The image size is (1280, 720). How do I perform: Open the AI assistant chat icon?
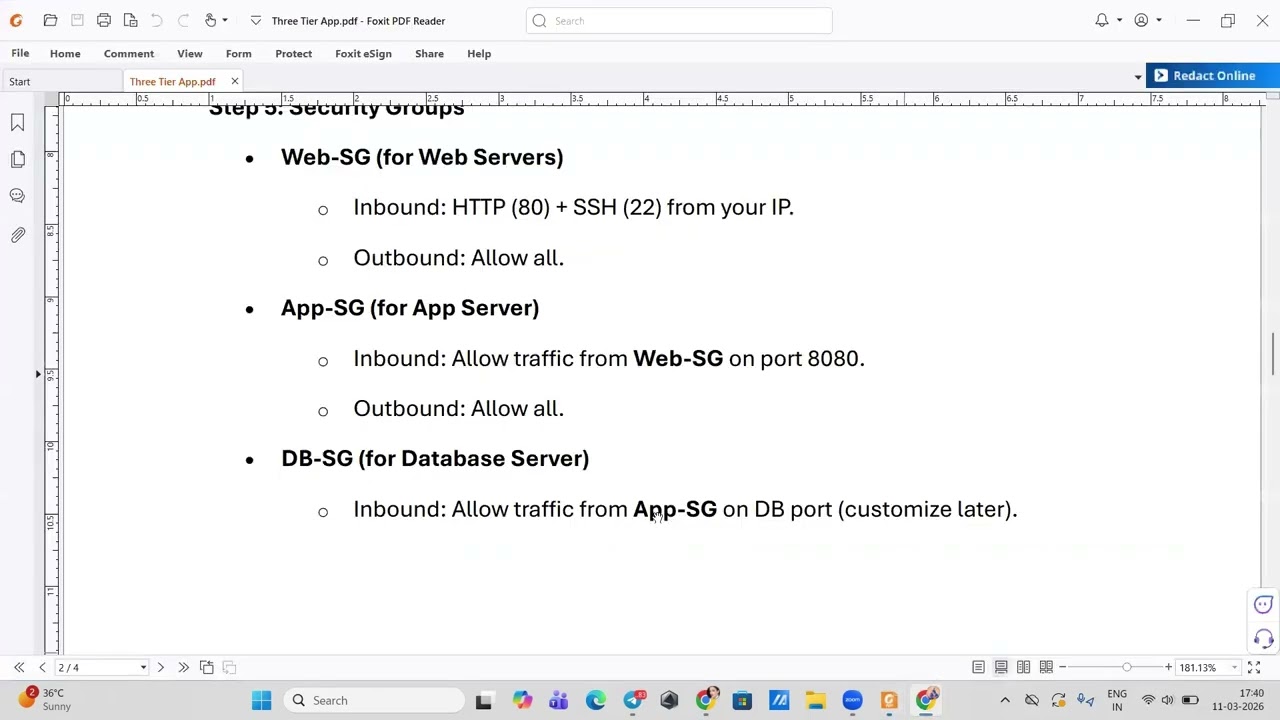tap(1263, 604)
